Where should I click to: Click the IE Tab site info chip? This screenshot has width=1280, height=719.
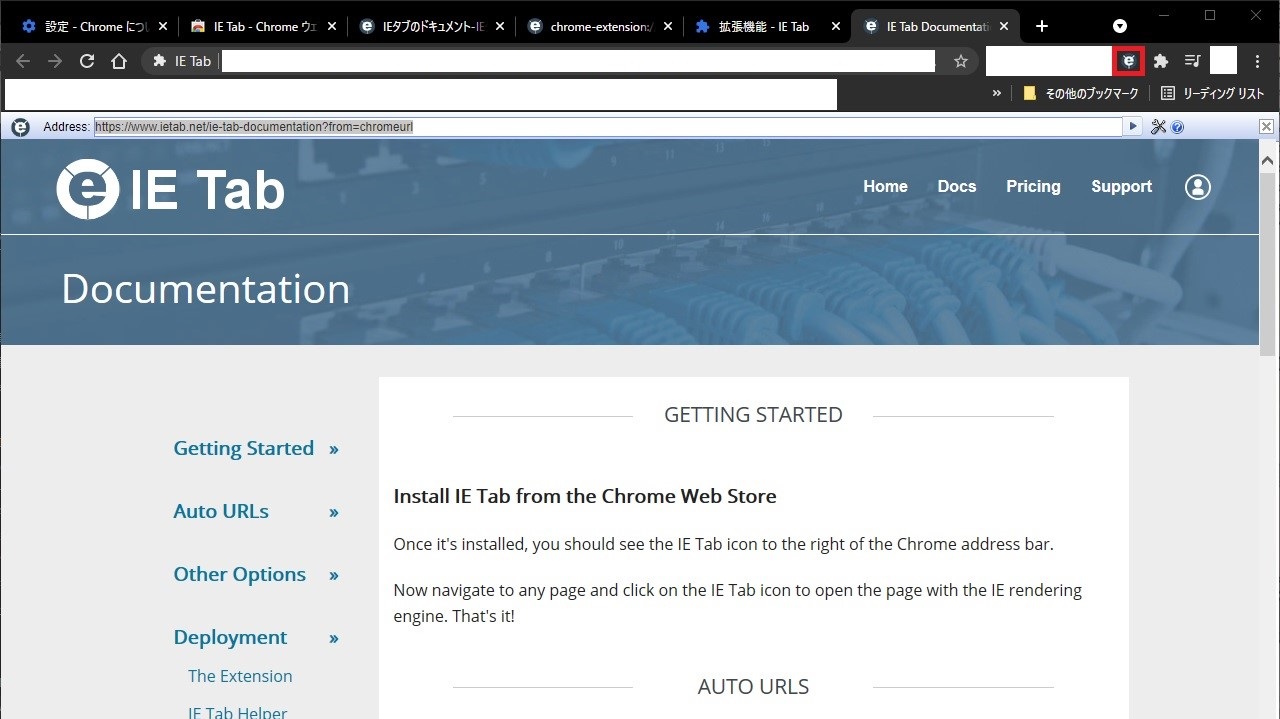(181, 61)
